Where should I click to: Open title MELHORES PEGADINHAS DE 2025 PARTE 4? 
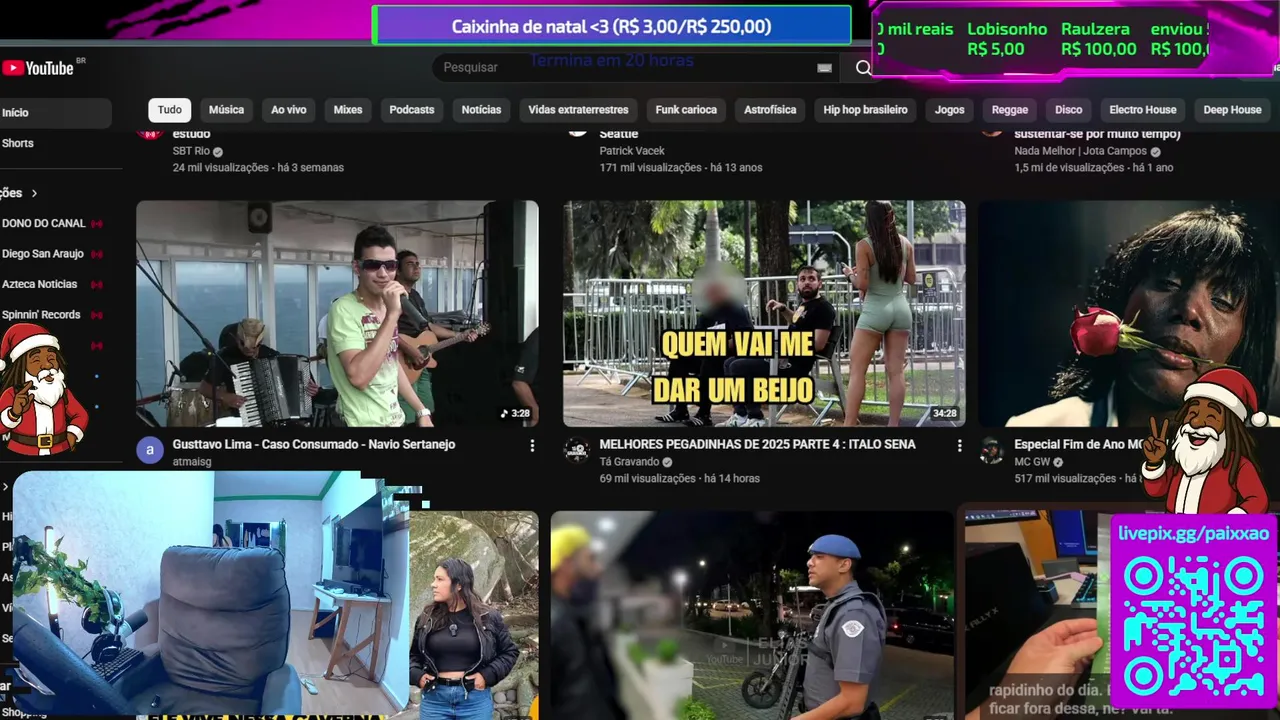tap(757, 444)
